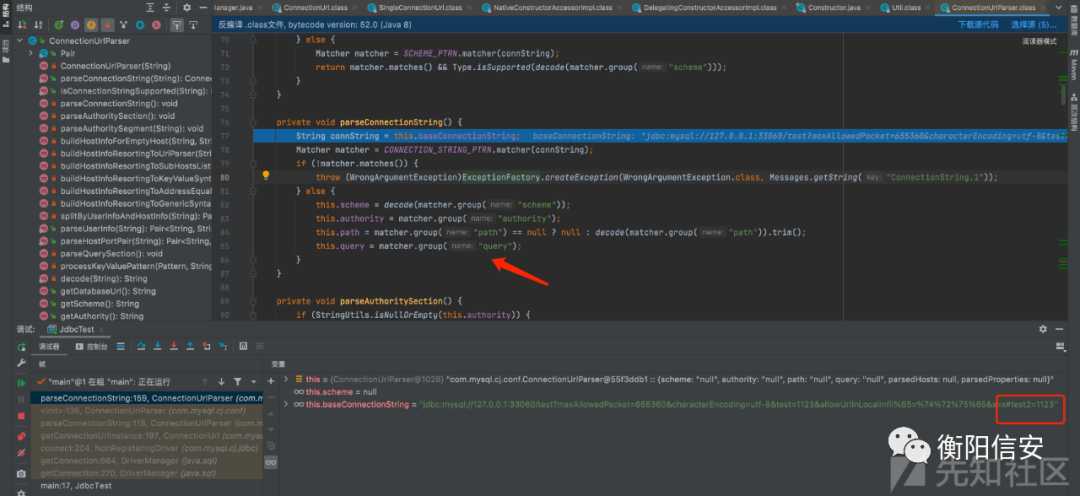Click the next frame down arrow
Screen dimensions: 1080x496
[x=221, y=381]
